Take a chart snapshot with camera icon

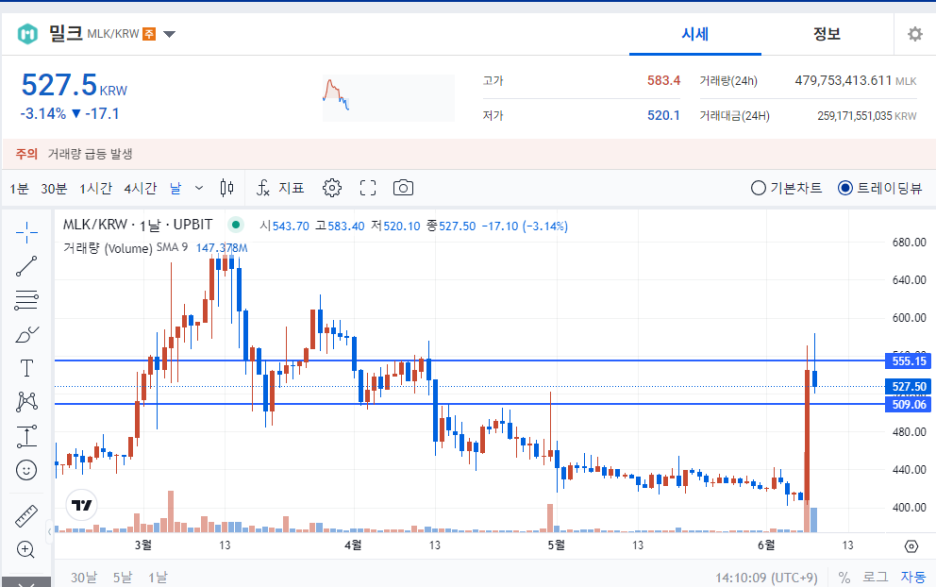[403, 188]
